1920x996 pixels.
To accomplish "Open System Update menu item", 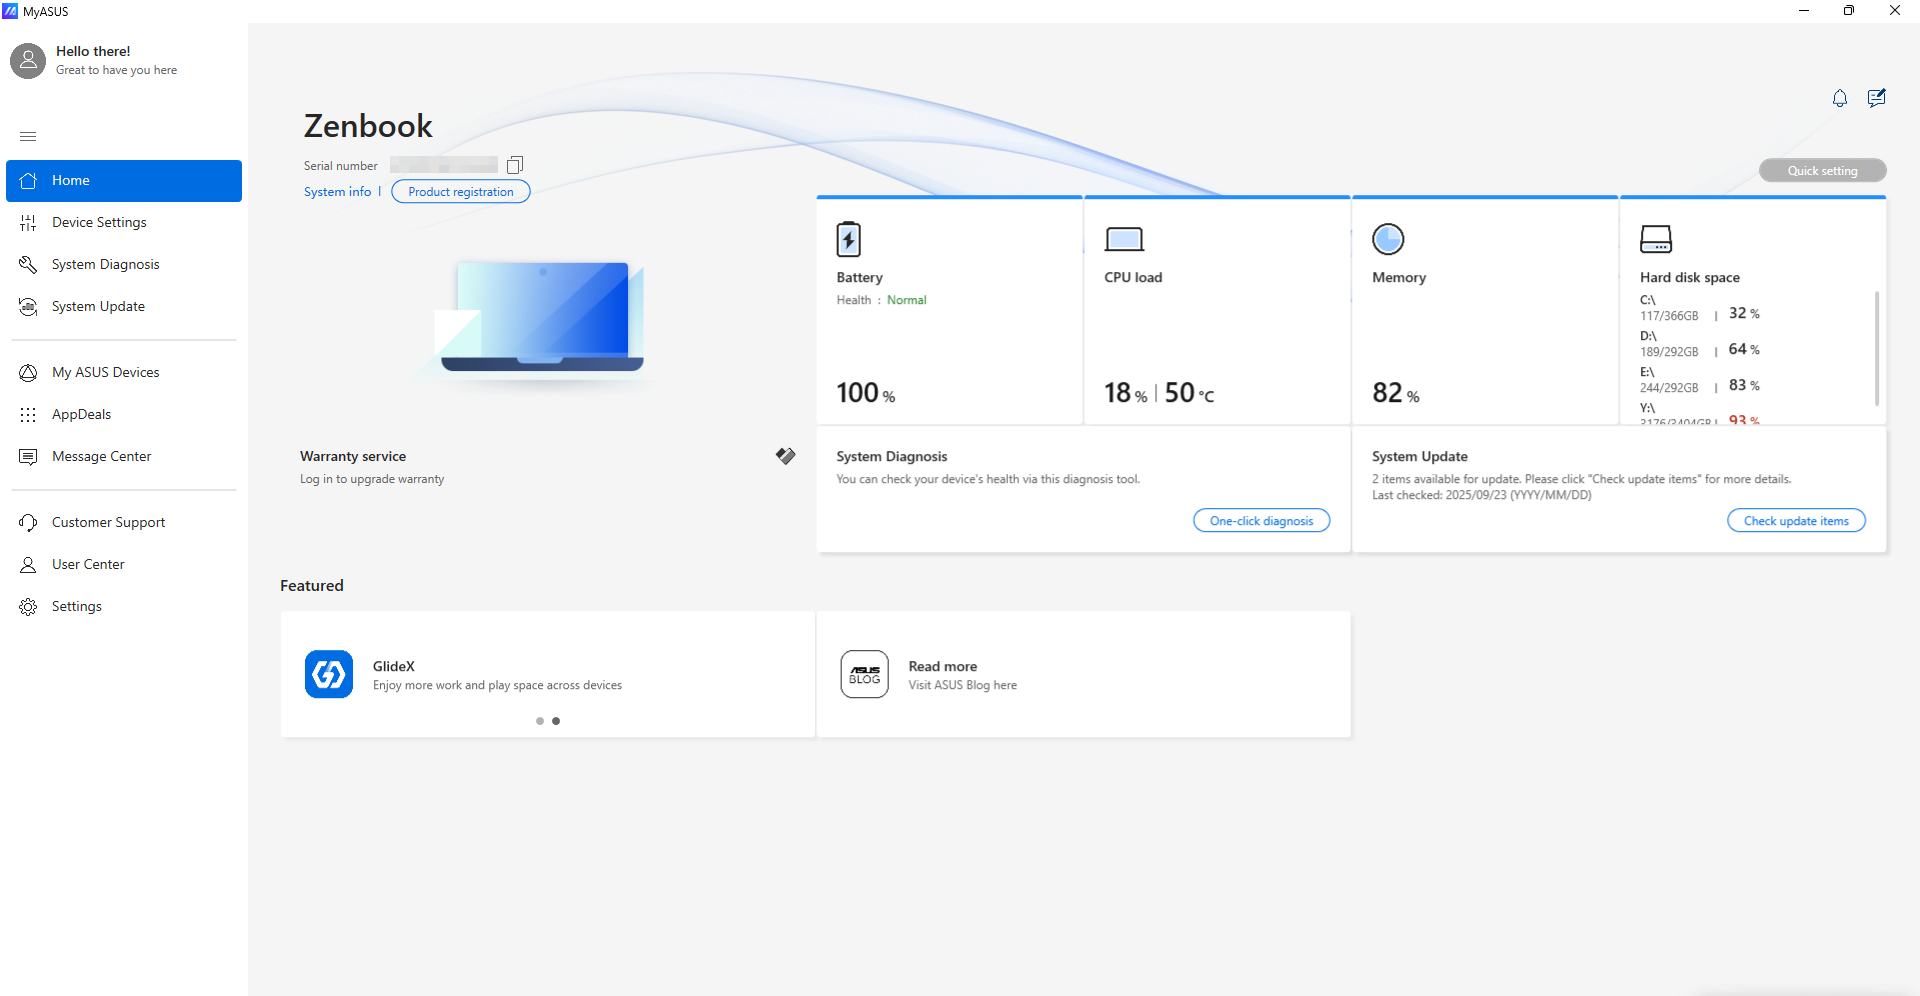I will point(124,306).
